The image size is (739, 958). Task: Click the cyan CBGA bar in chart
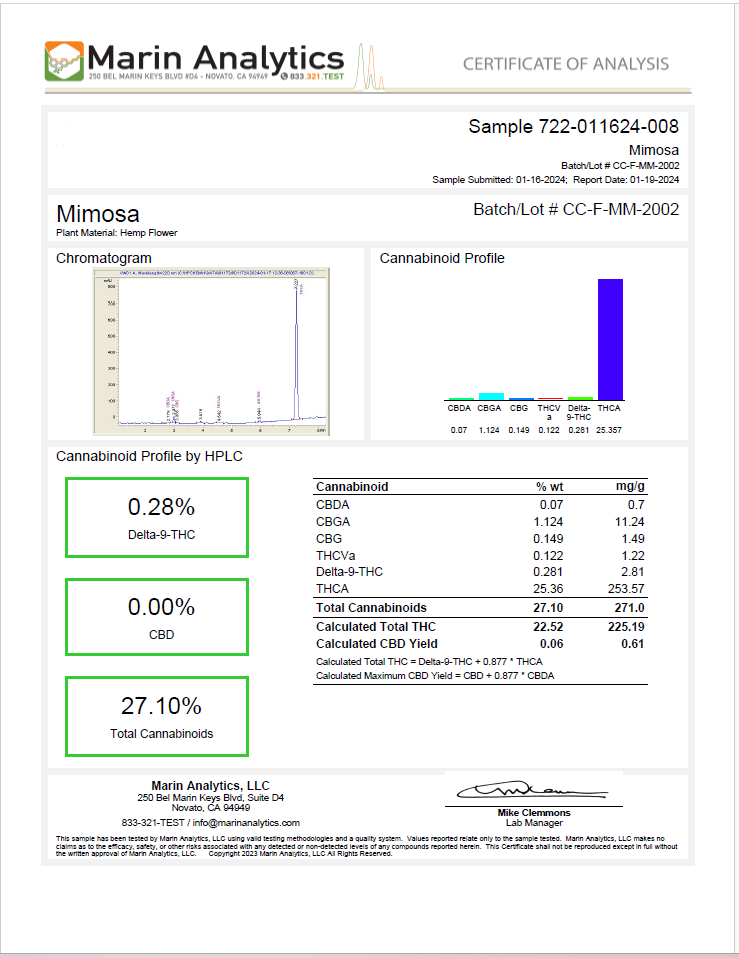(x=490, y=396)
